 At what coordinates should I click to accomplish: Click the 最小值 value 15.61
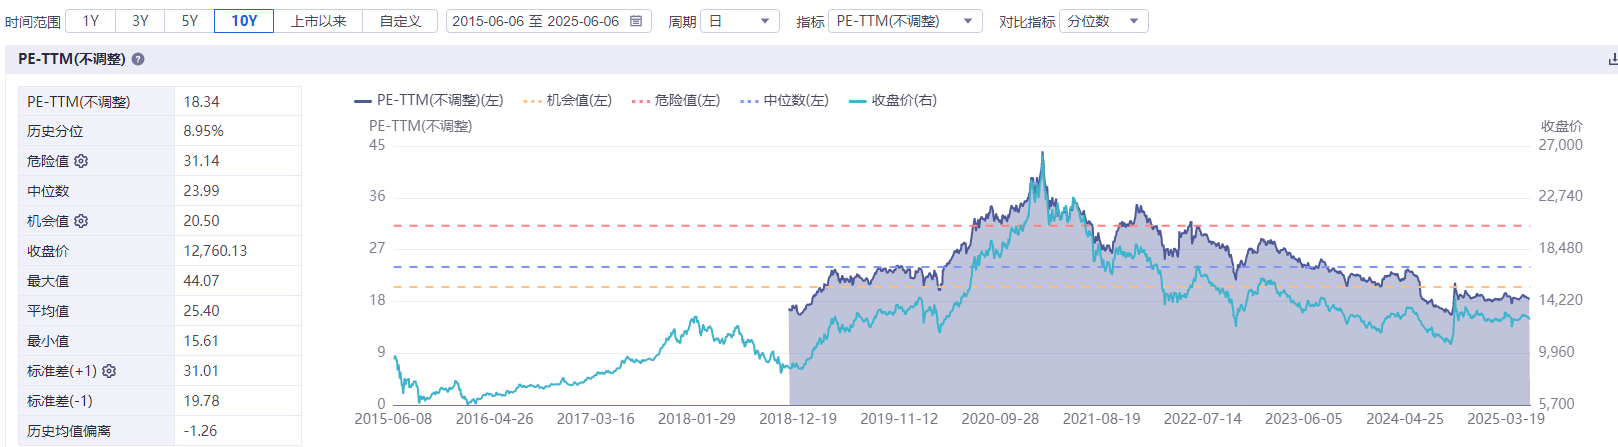click(x=202, y=341)
